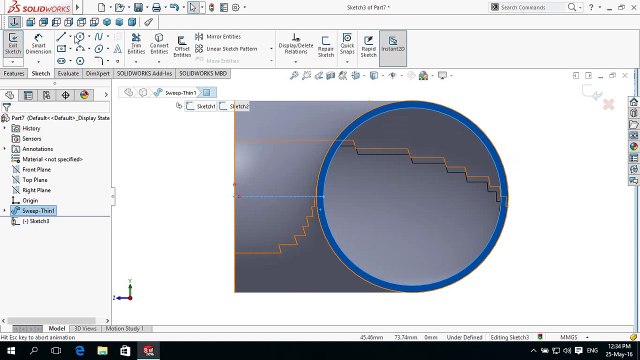The image size is (640, 360).
Task: Click the Open file icon
Action: point(119,7)
